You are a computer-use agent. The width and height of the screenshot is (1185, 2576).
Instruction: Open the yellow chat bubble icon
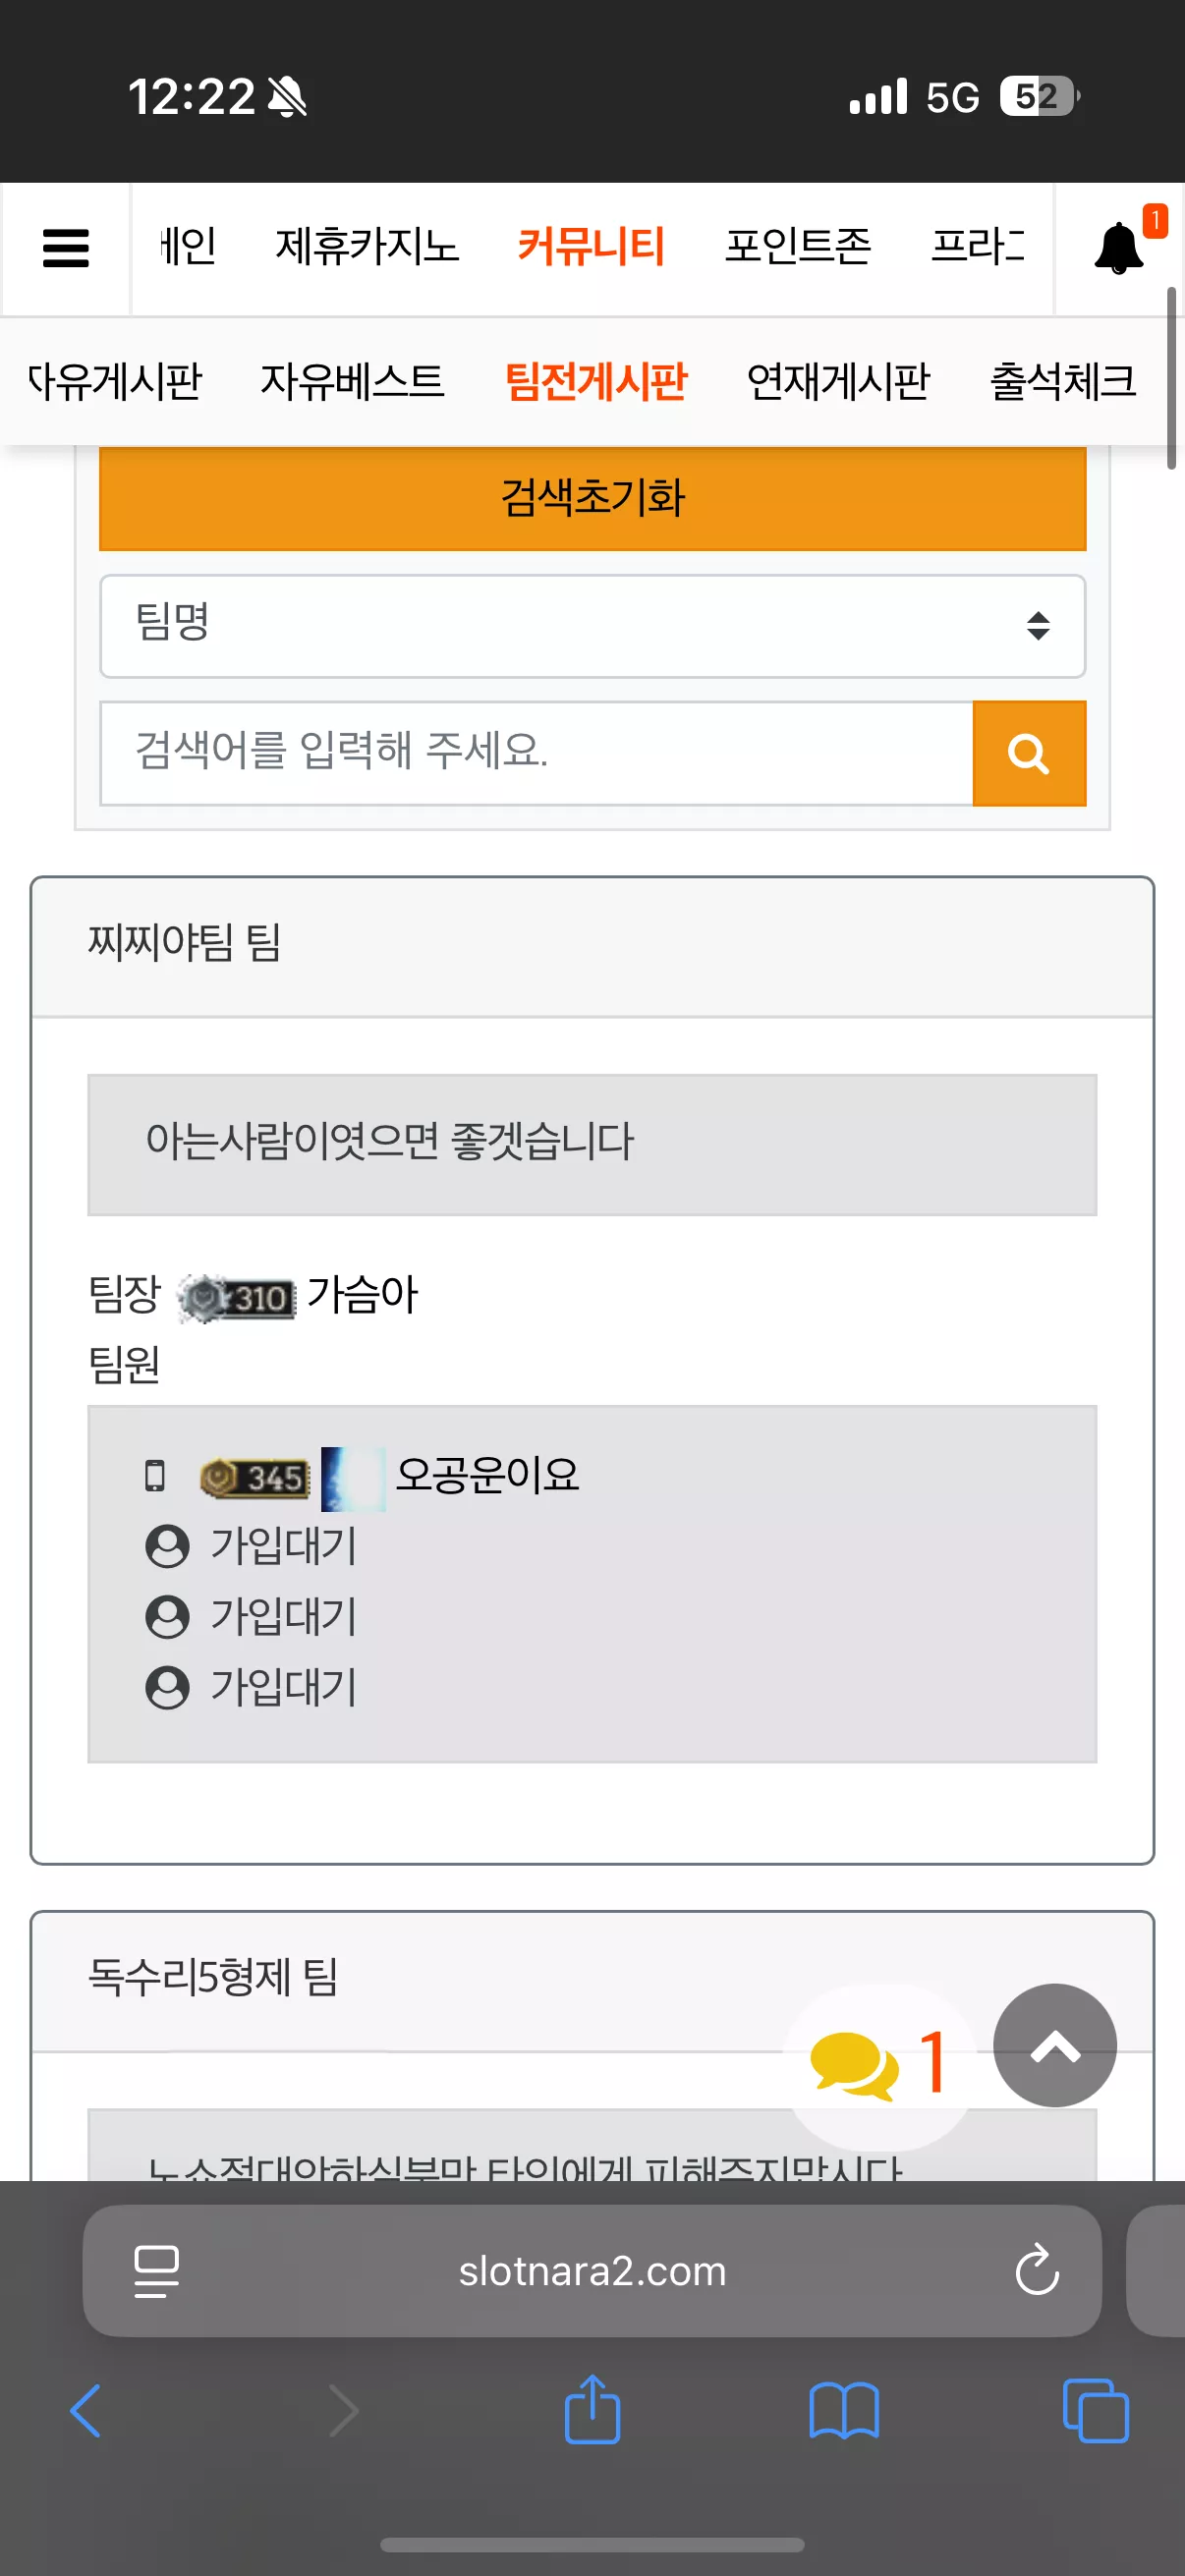tap(853, 2066)
